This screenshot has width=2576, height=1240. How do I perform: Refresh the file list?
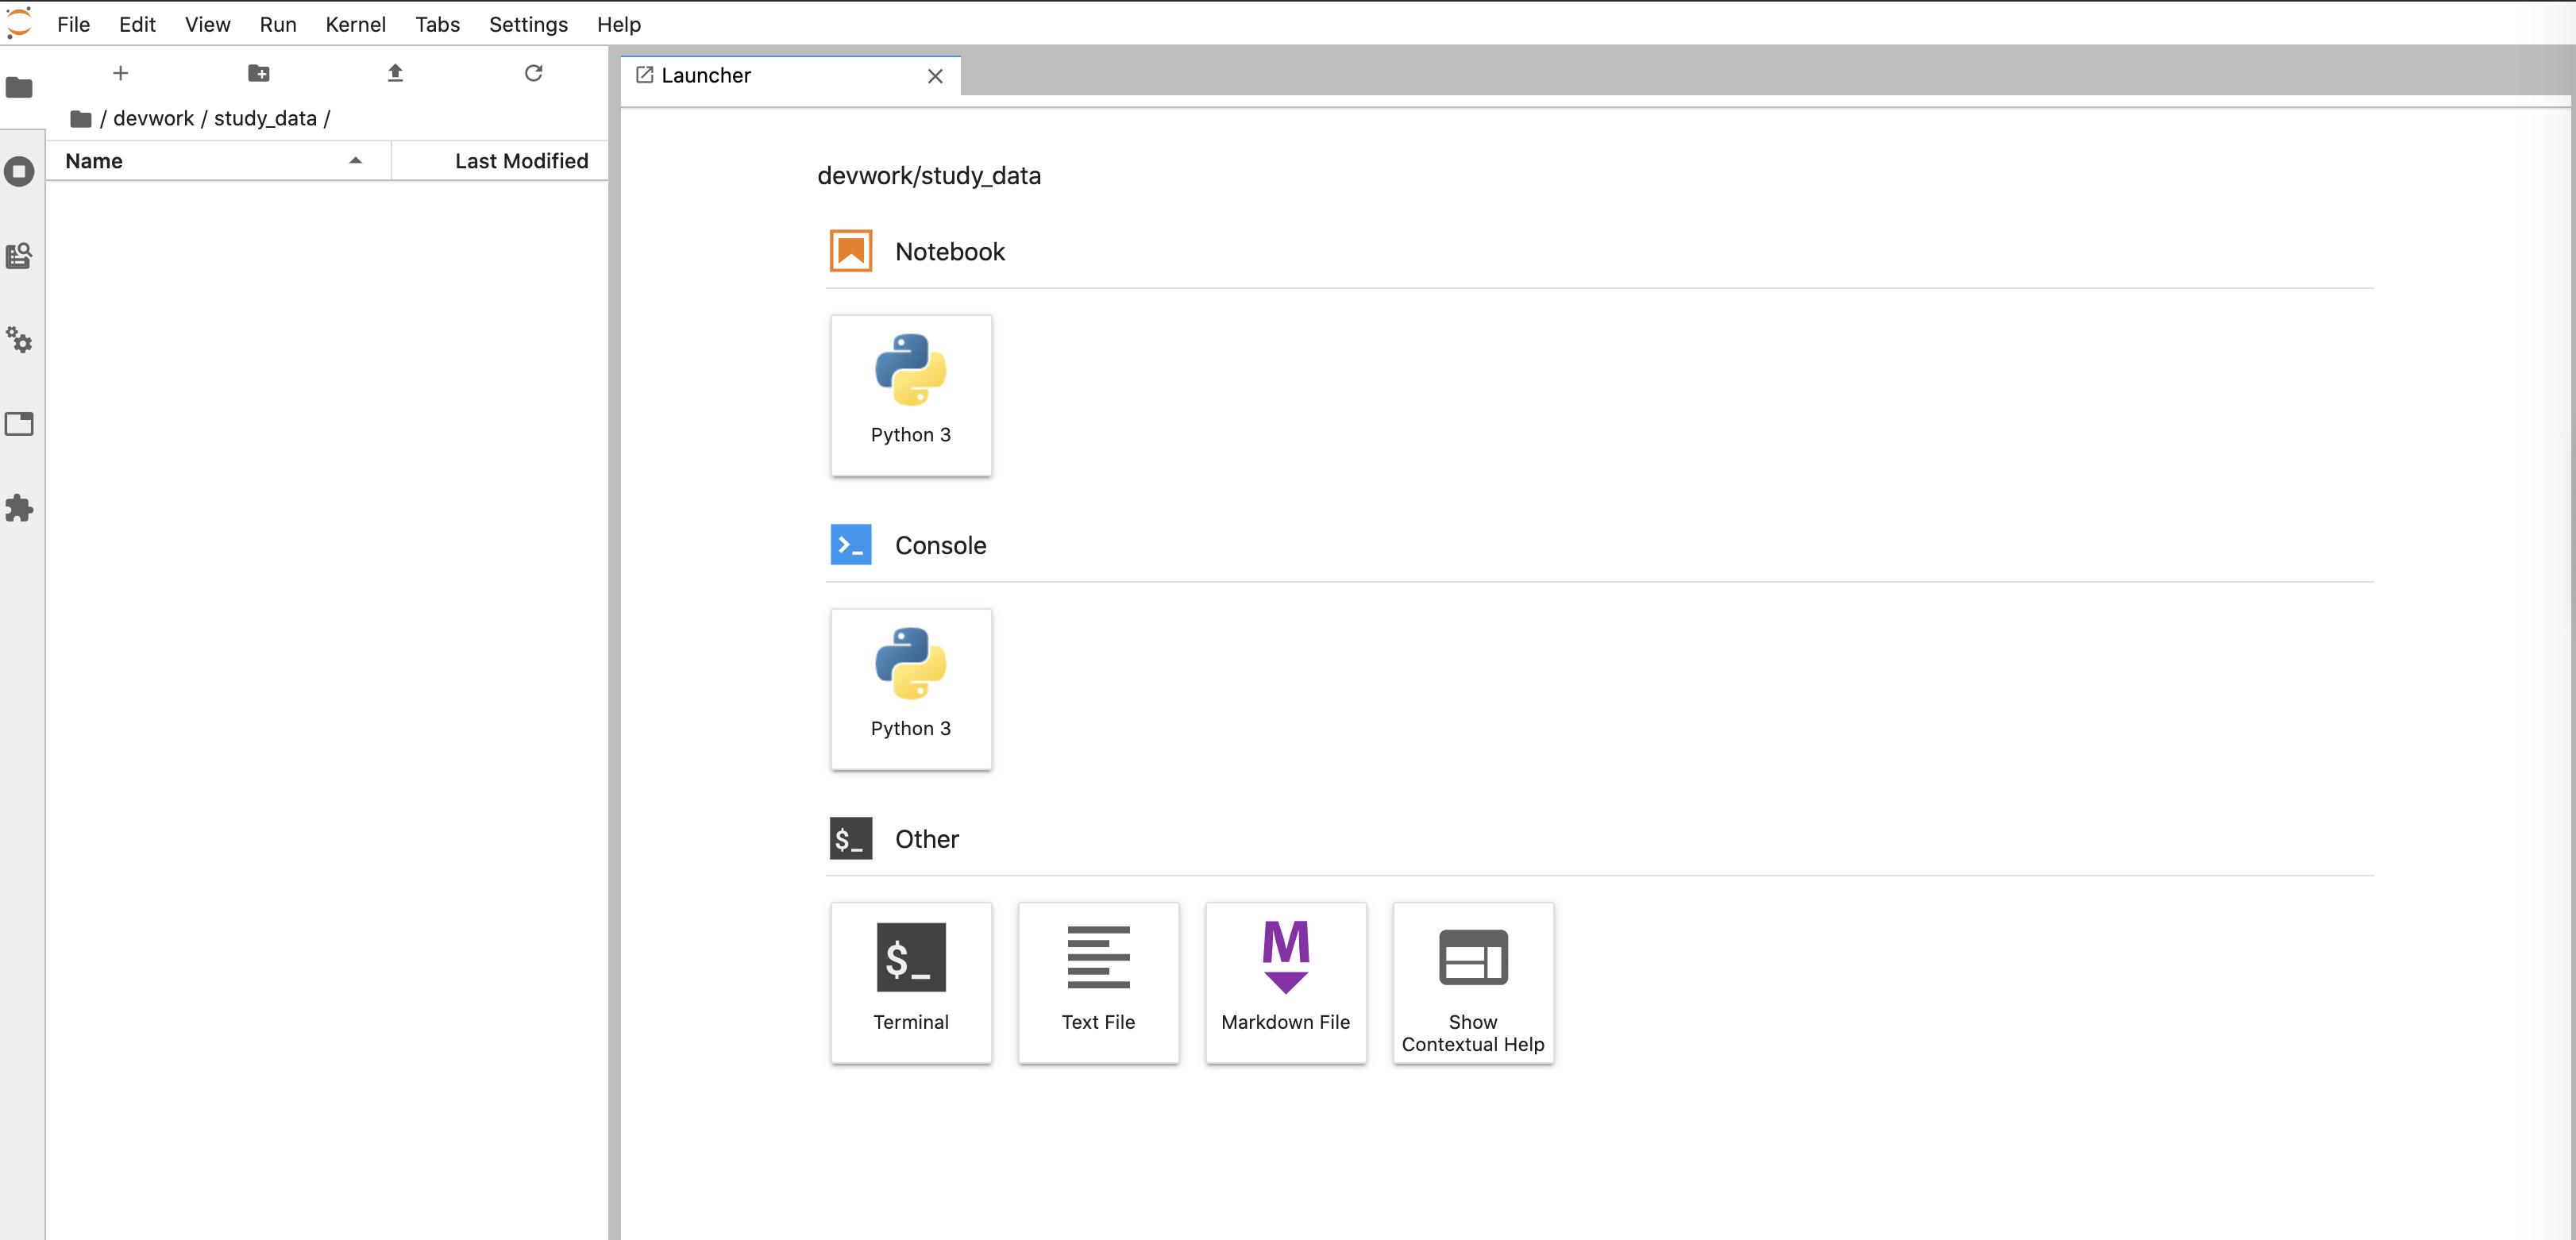coord(533,73)
